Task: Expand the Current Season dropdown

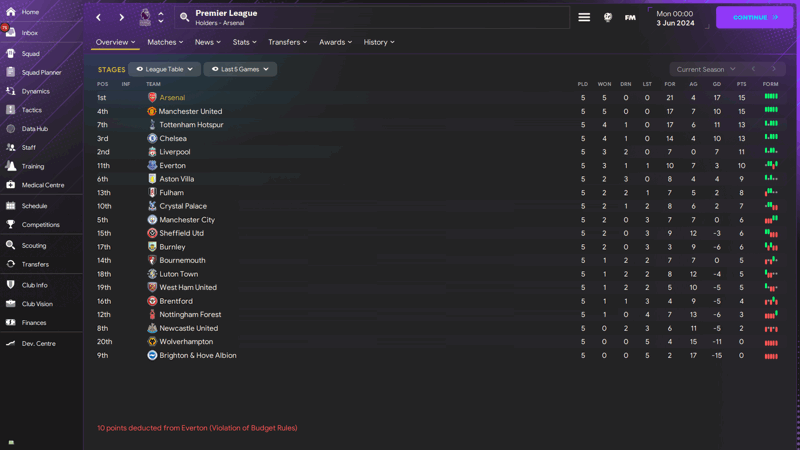Action: (x=705, y=69)
